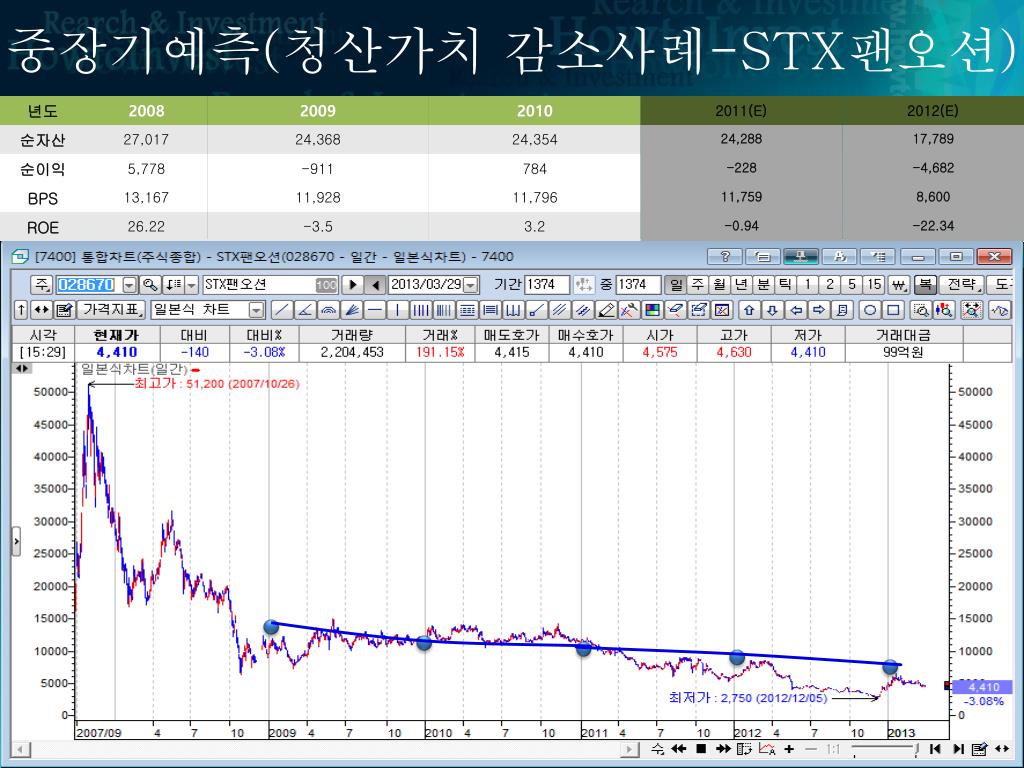
Task: Select the rectangle drawing tool
Action: click(x=893, y=310)
